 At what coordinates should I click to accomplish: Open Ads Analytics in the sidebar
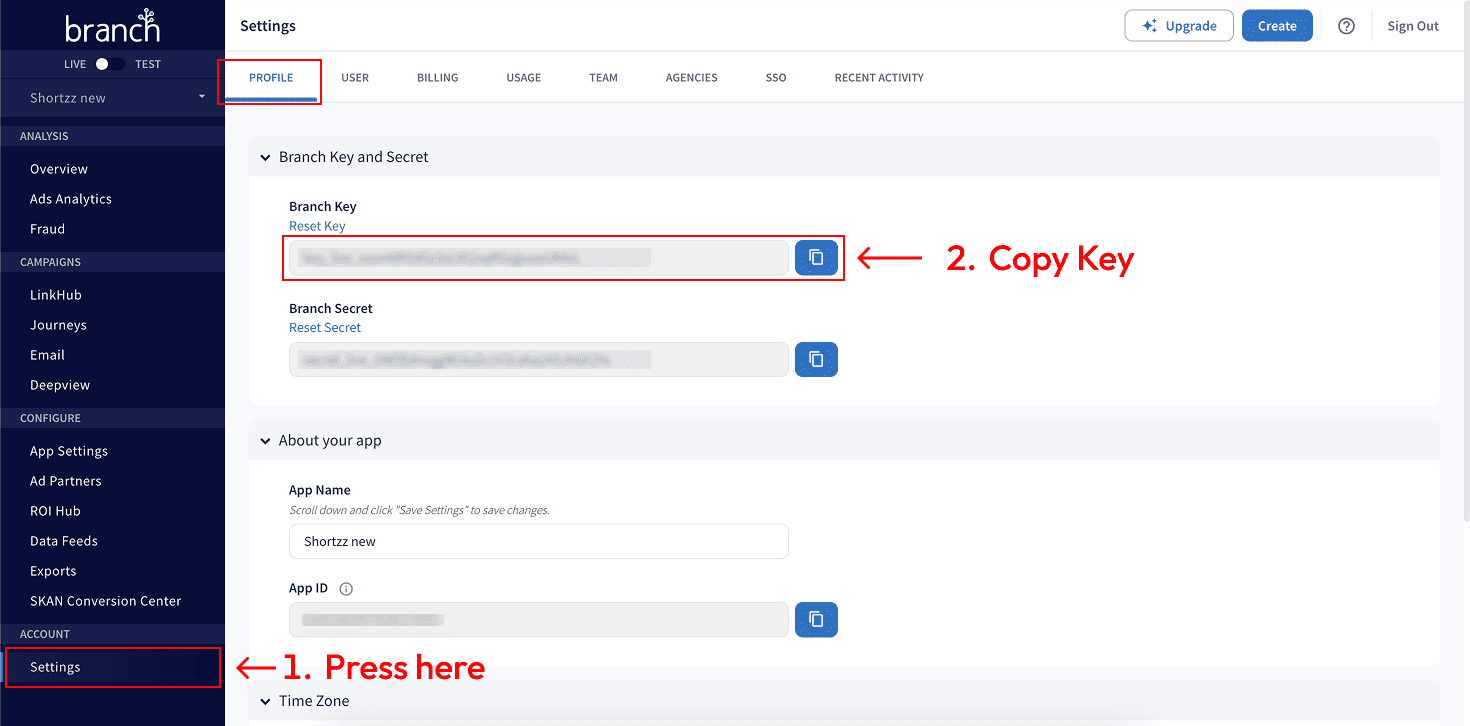tap(71, 199)
